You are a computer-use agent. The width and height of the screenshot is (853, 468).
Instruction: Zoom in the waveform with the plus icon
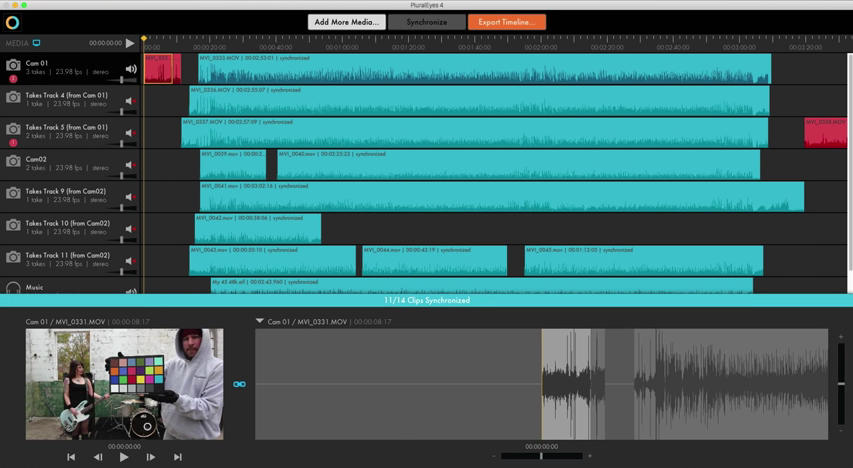point(590,456)
